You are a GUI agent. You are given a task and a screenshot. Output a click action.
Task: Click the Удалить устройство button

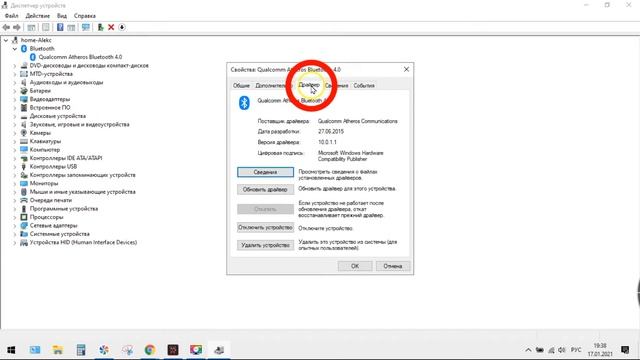point(265,245)
